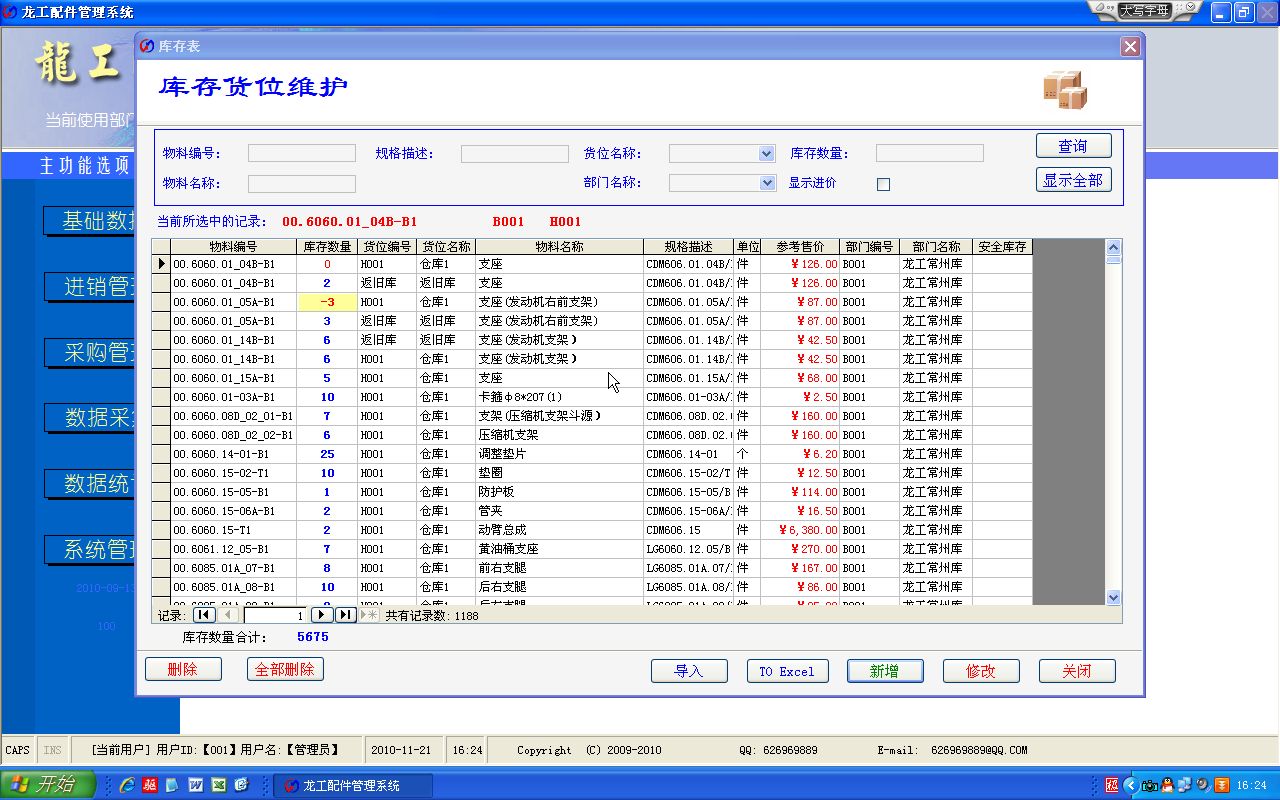Click the 导入 button
Image resolution: width=1280 pixels, height=800 pixels.
(x=689, y=671)
